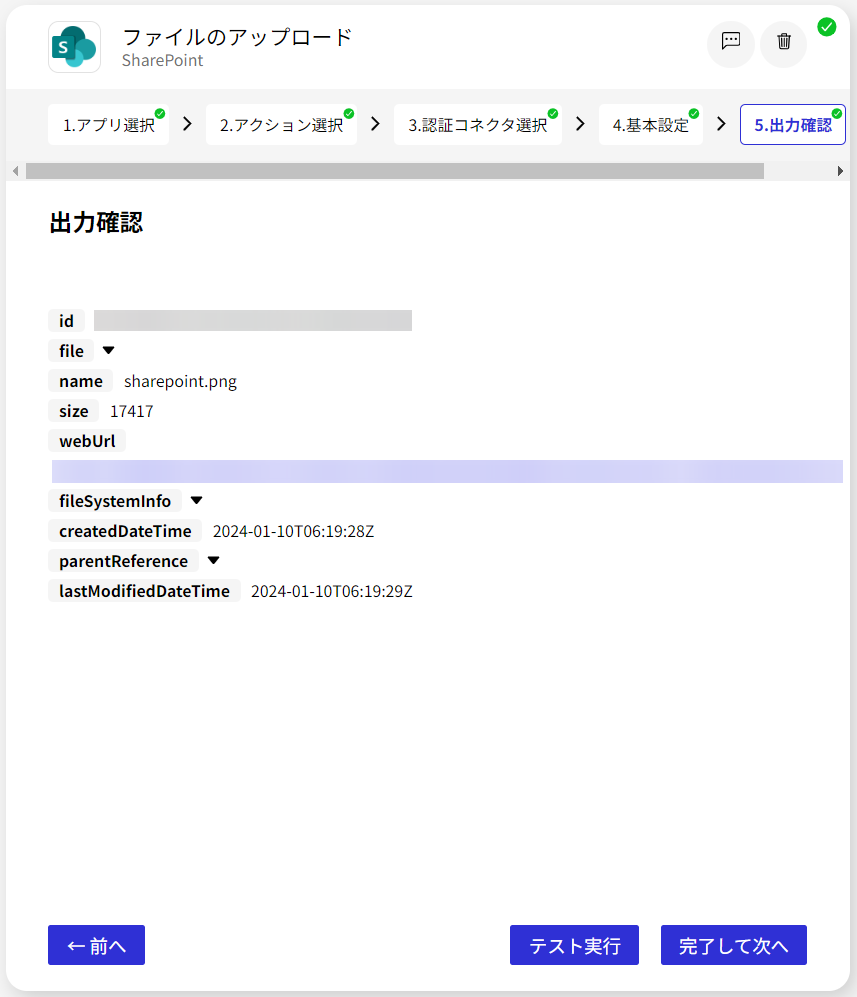Click the left arrow of the step scrollbar

[x=15, y=171]
